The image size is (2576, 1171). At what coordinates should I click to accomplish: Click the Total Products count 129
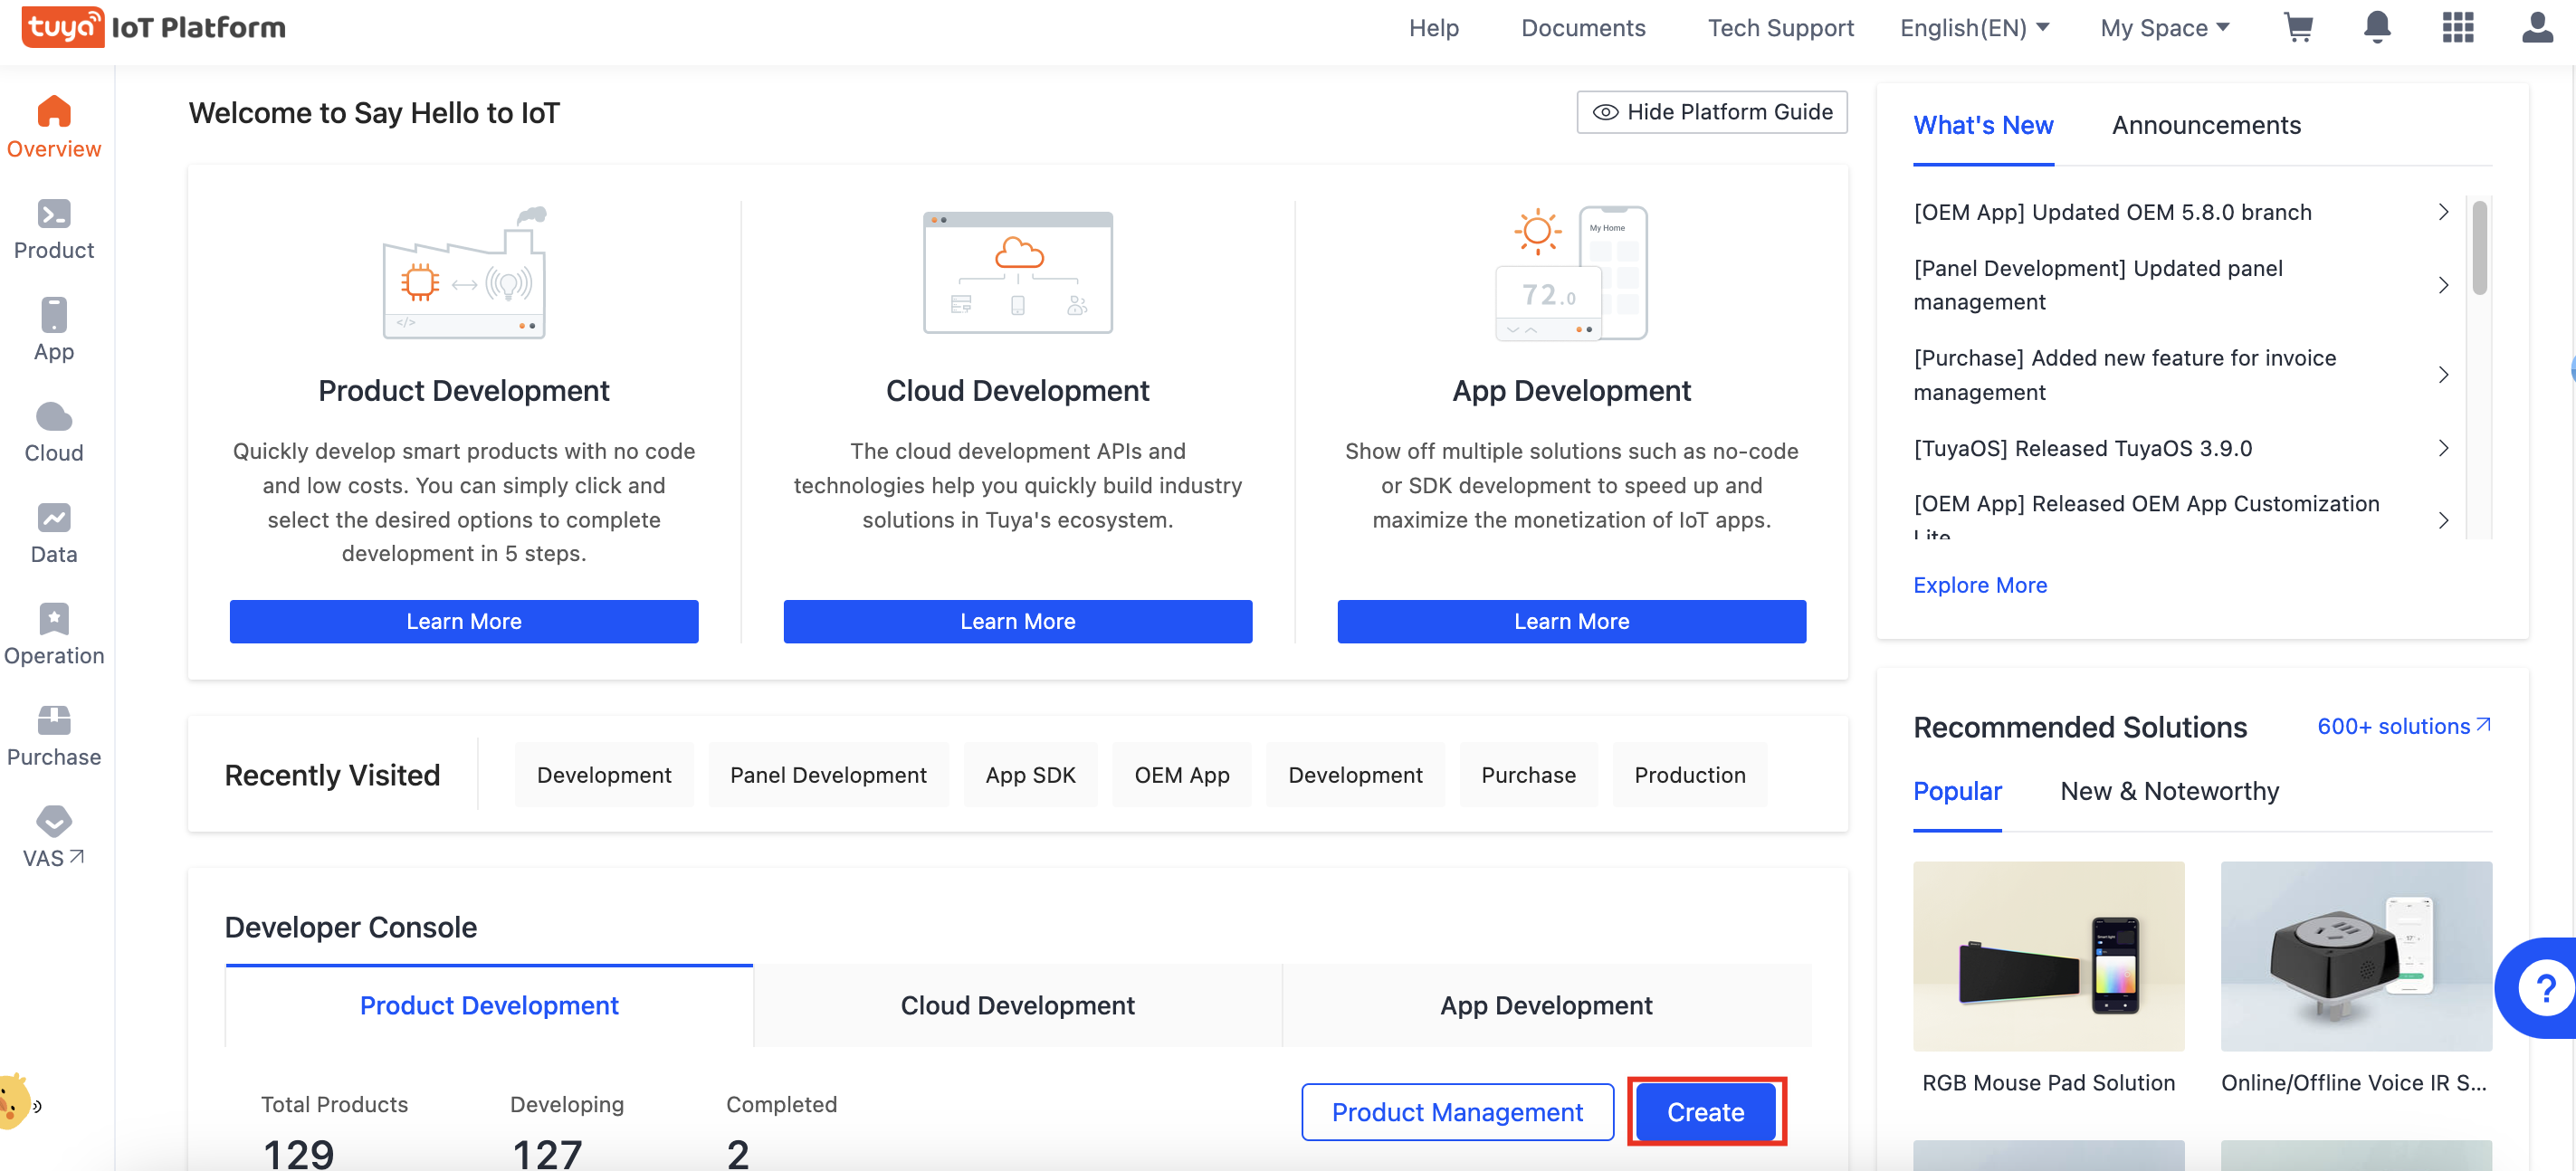pos(298,1153)
